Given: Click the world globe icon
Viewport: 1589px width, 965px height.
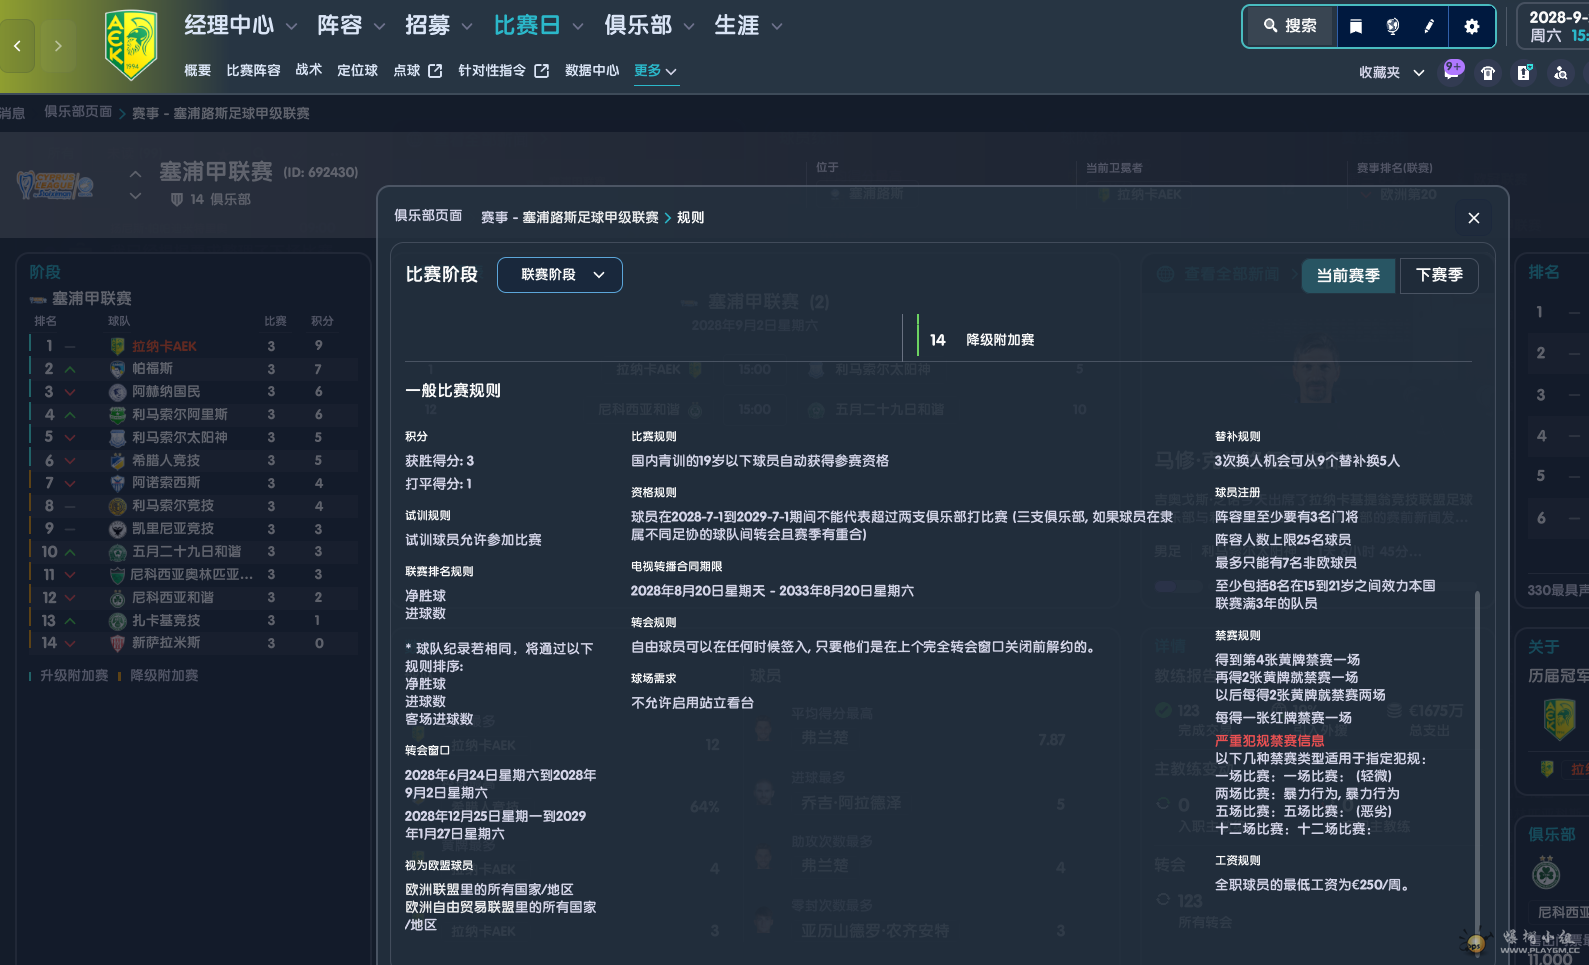Looking at the screenshot, I should [1393, 27].
